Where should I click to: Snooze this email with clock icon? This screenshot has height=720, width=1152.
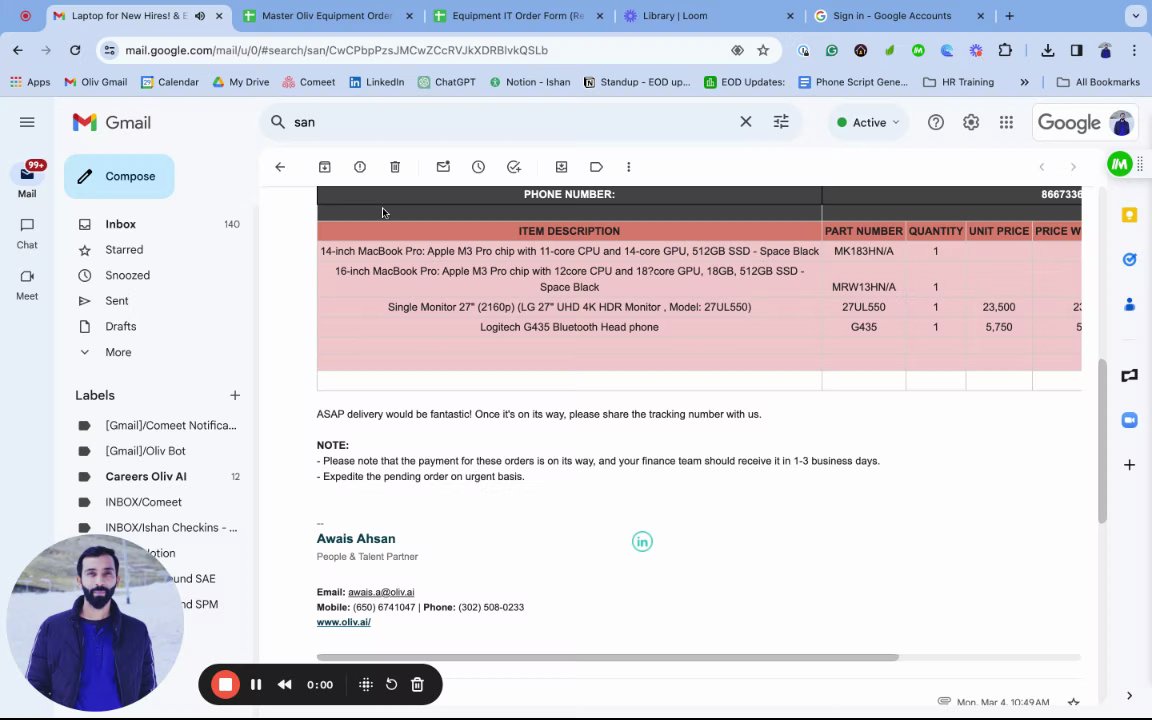478,167
